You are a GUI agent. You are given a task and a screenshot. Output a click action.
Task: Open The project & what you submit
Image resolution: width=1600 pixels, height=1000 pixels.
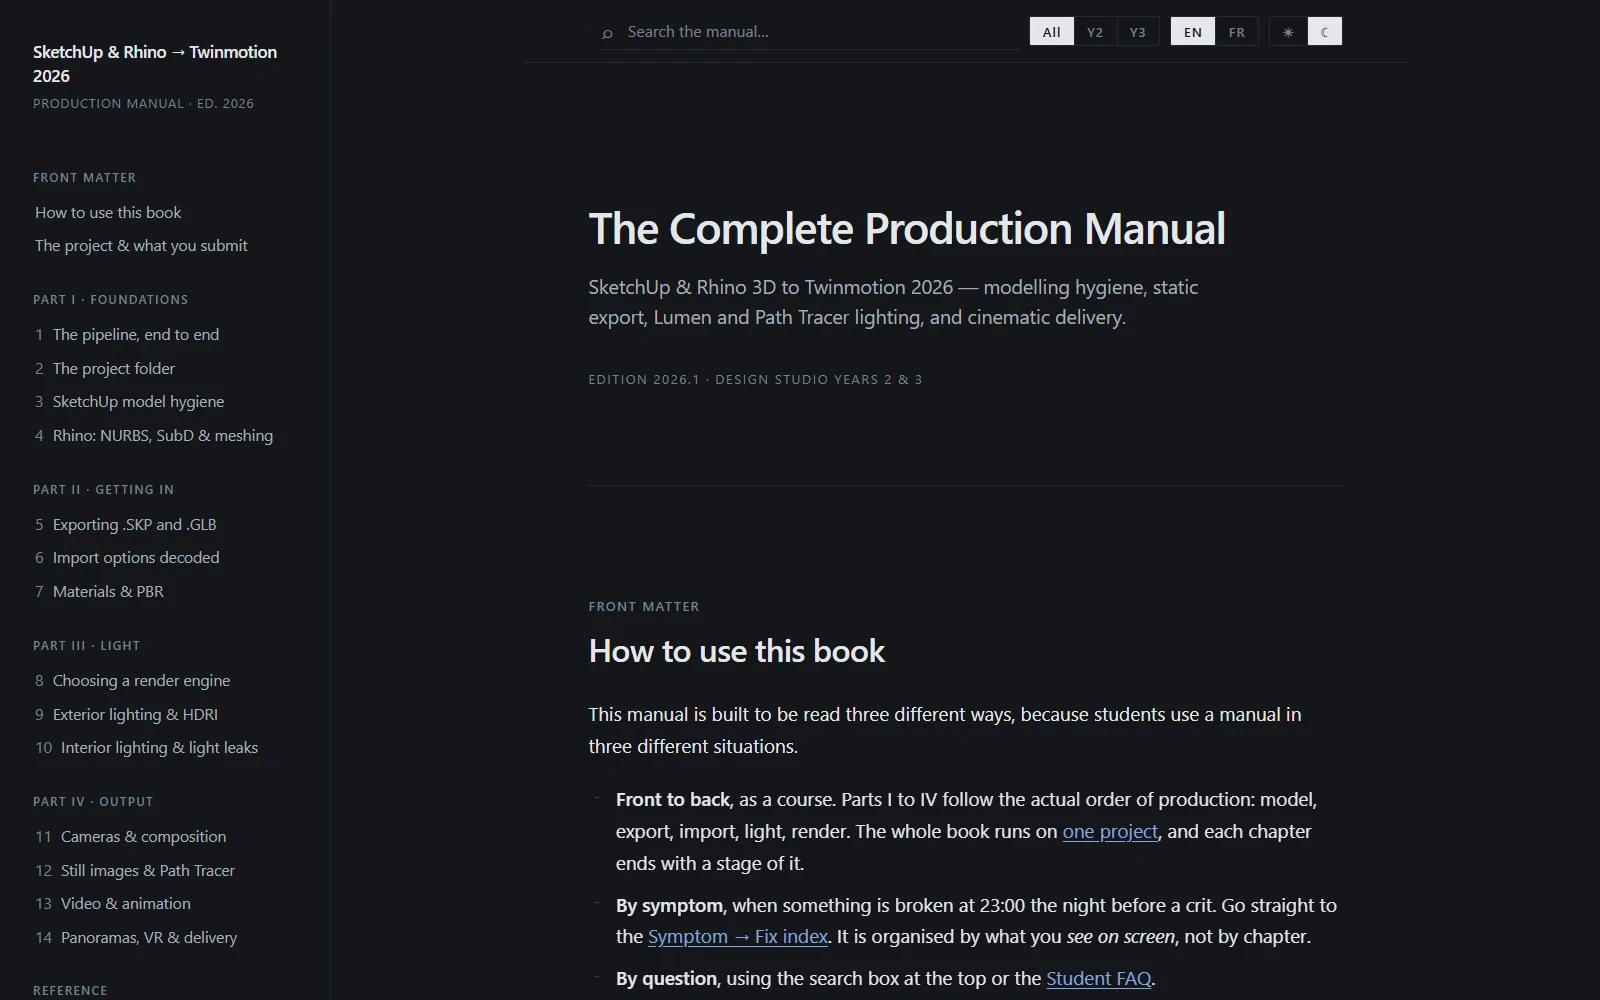(141, 246)
